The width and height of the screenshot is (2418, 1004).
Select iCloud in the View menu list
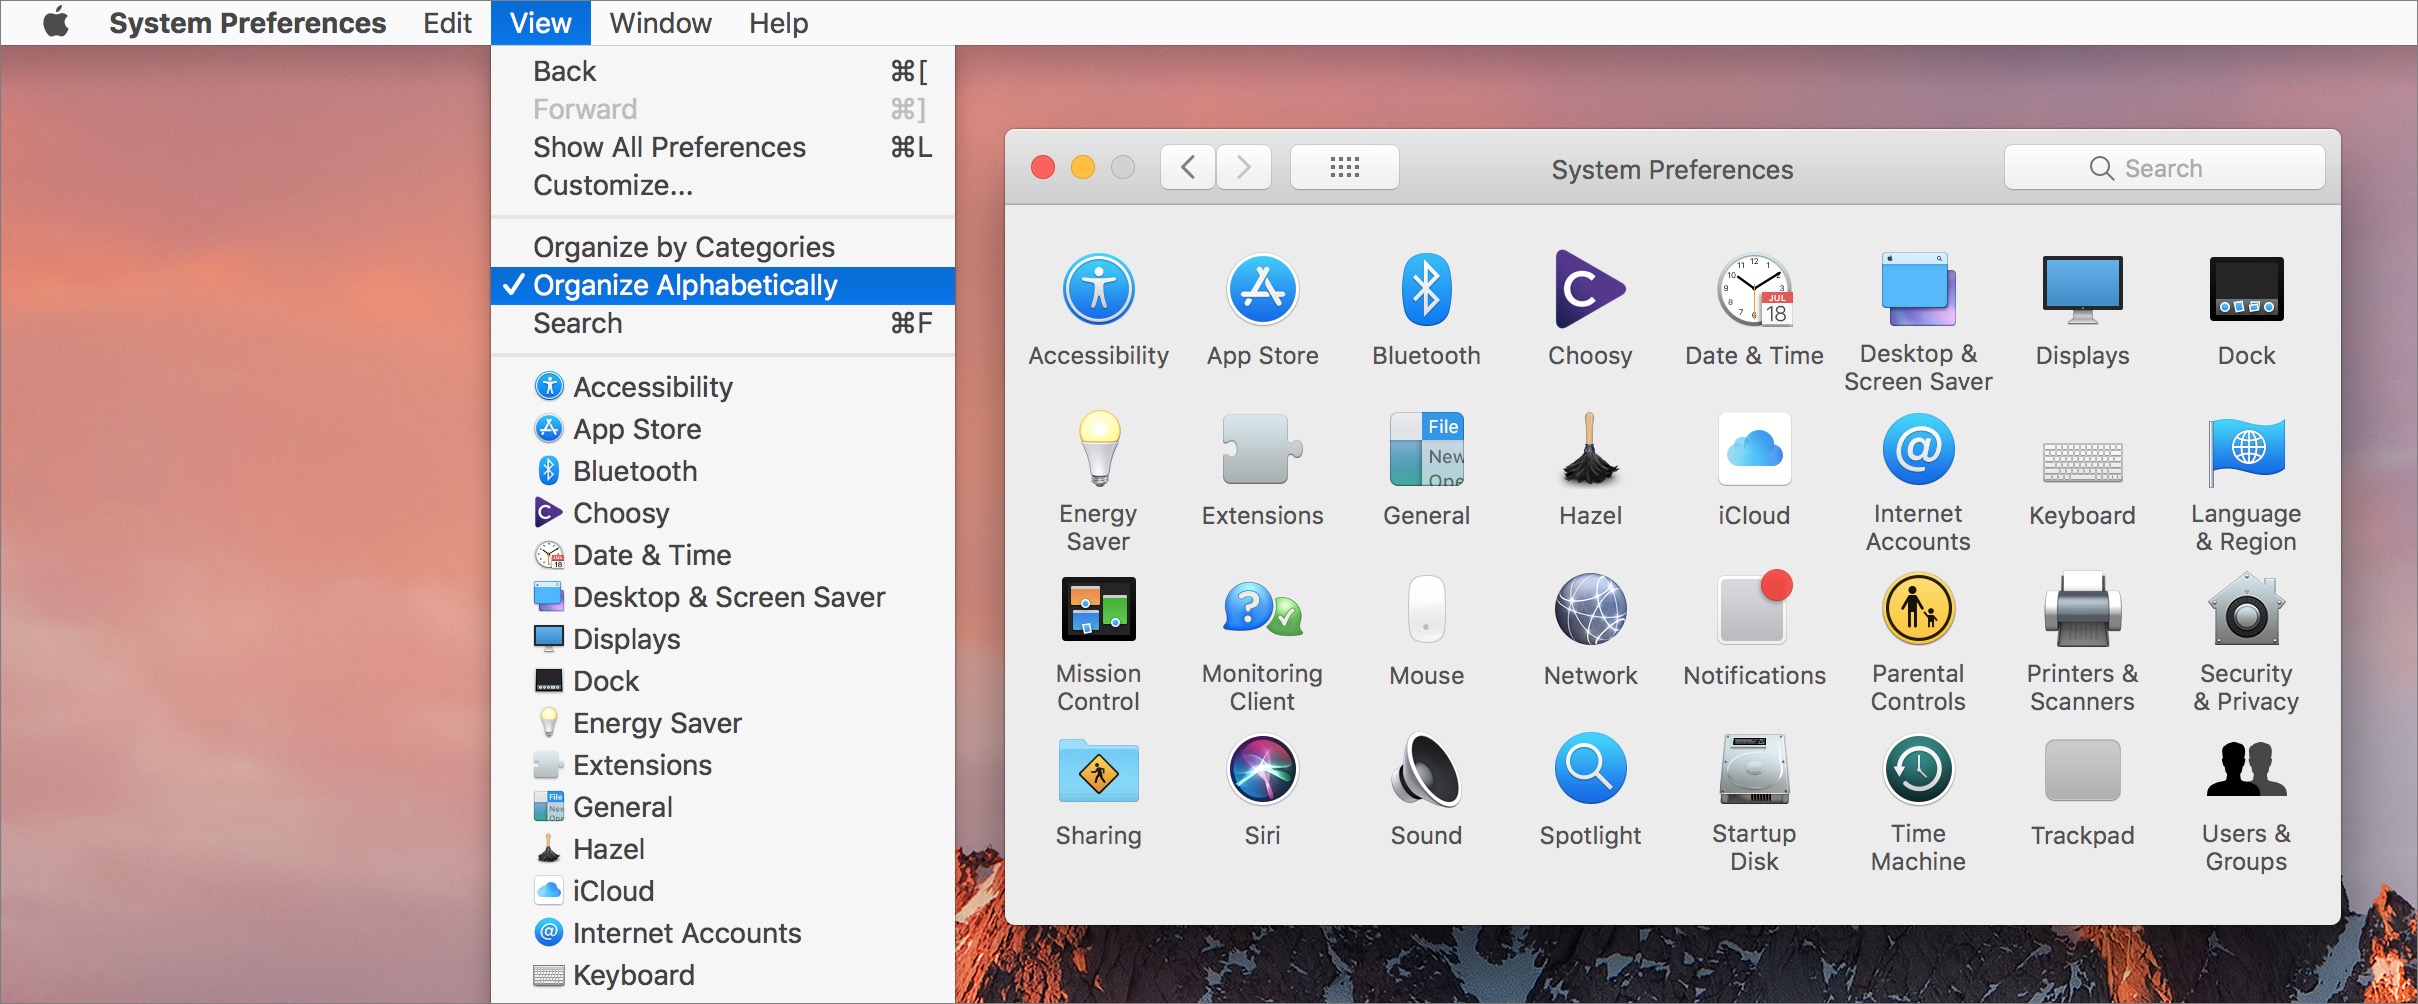(x=723, y=891)
